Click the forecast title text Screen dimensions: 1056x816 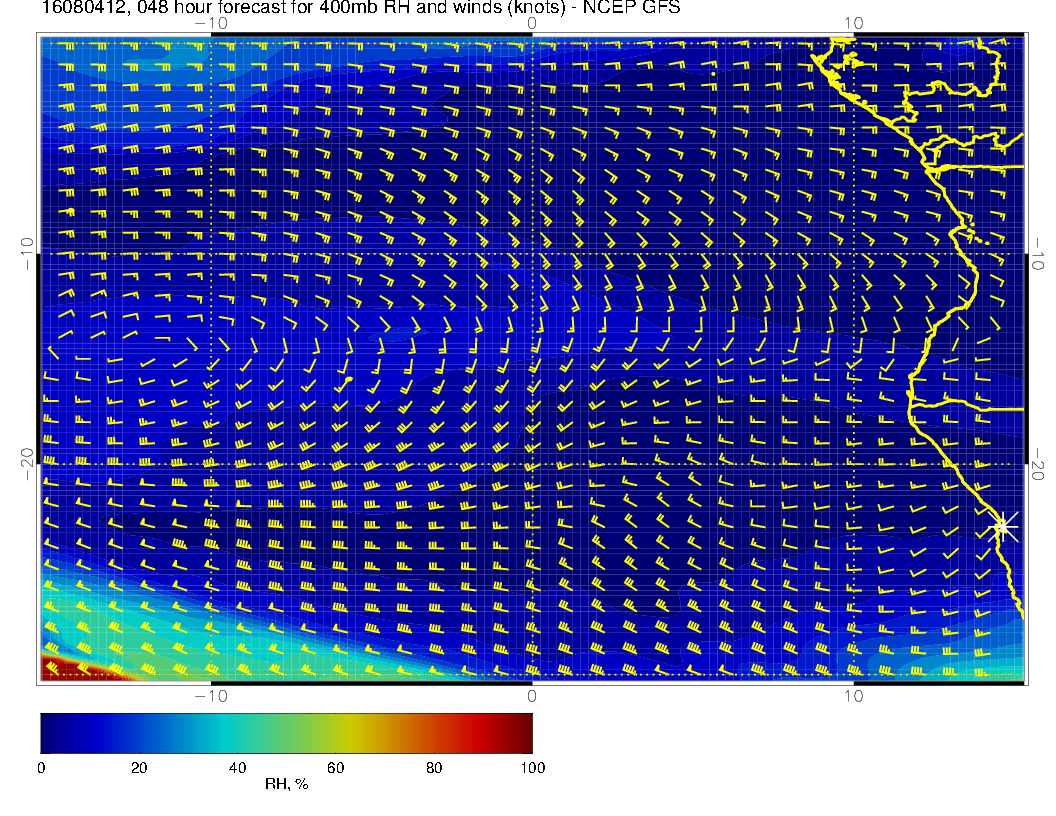point(361,7)
